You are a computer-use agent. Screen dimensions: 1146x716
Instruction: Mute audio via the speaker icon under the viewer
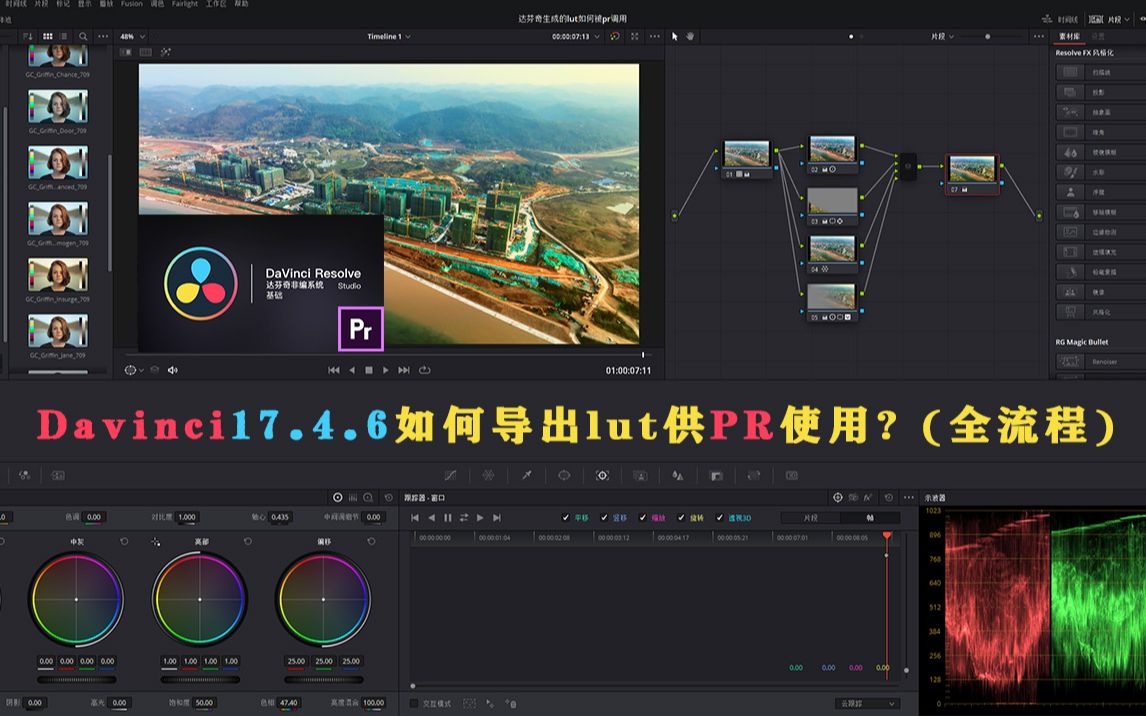173,369
